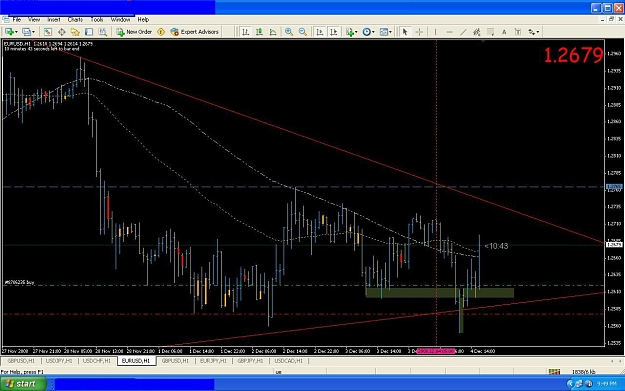
Task: Switch to the EURUSD,H1 chart tab
Action: (x=136, y=361)
